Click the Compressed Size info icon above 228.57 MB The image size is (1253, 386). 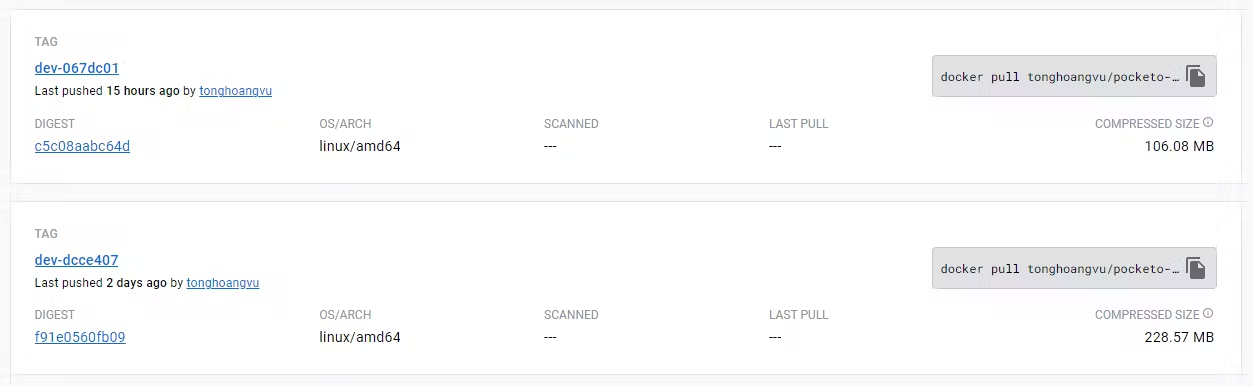[x=1208, y=314]
